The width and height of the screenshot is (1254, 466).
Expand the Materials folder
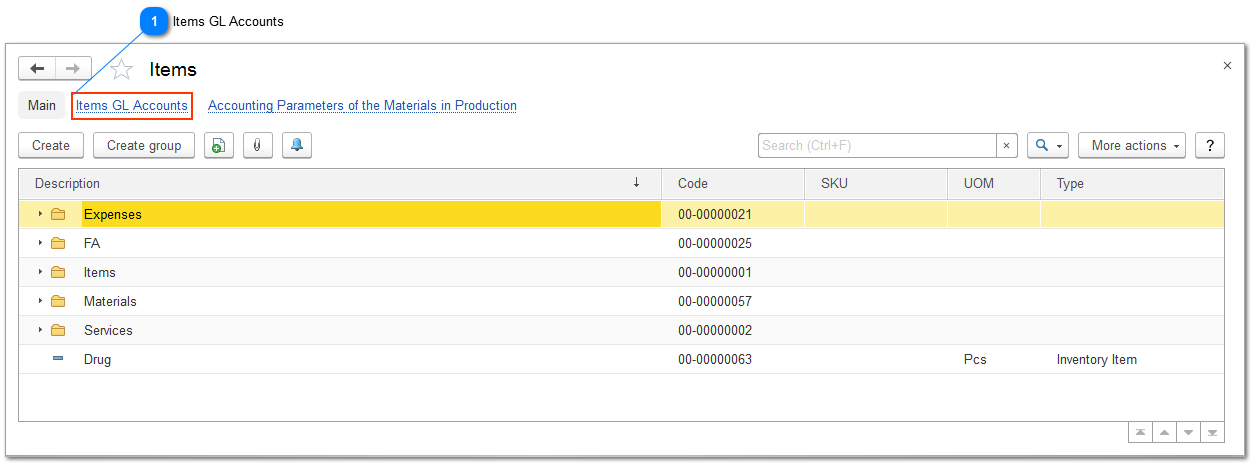coord(41,301)
